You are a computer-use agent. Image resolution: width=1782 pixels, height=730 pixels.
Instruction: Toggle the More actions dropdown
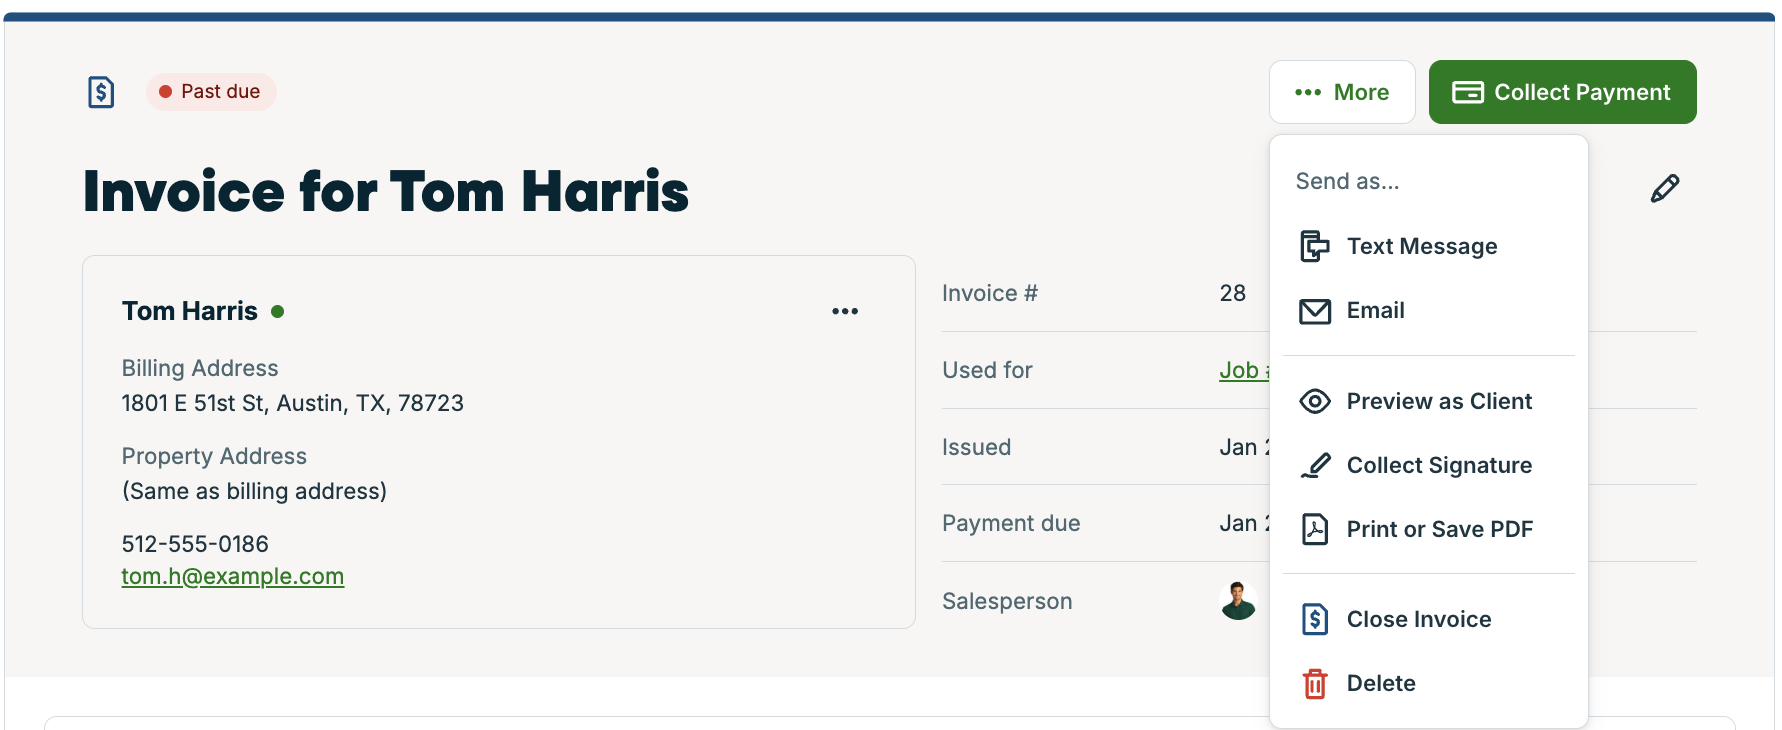pos(1342,92)
